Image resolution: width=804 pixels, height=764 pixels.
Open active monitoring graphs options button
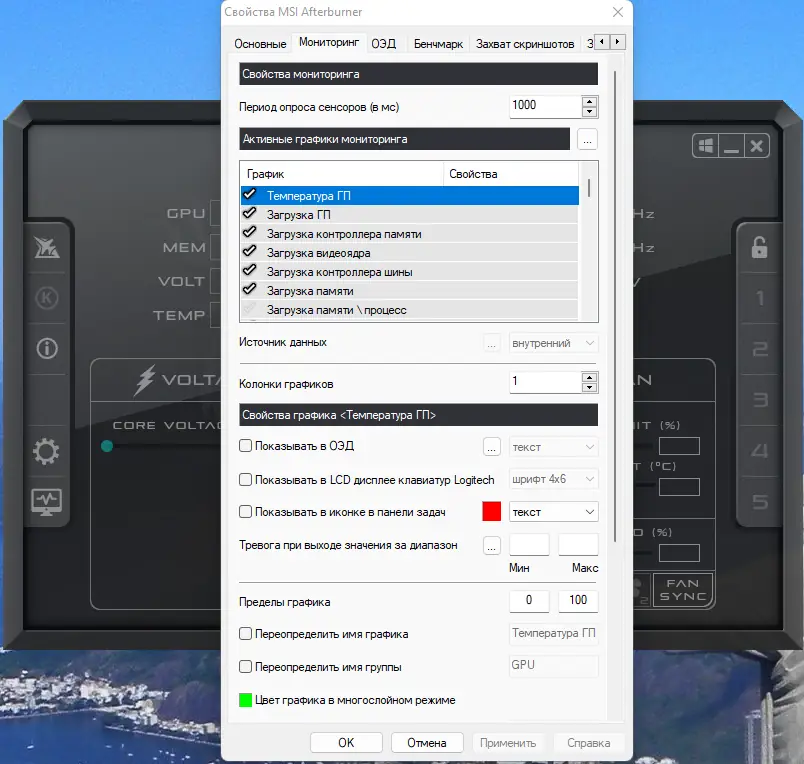tap(587, 139)
